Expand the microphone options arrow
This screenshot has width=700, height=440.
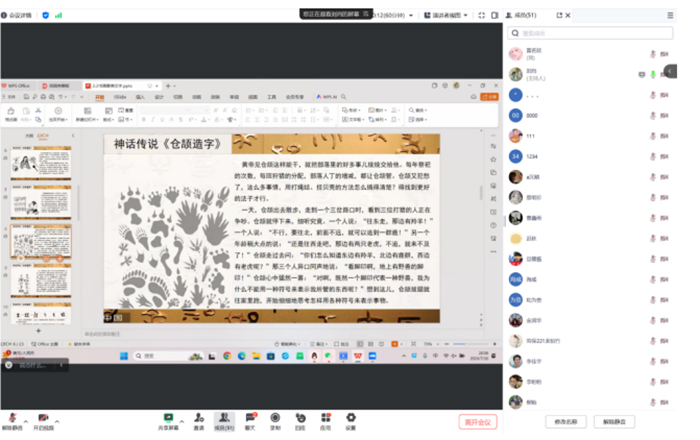[26, 421]
